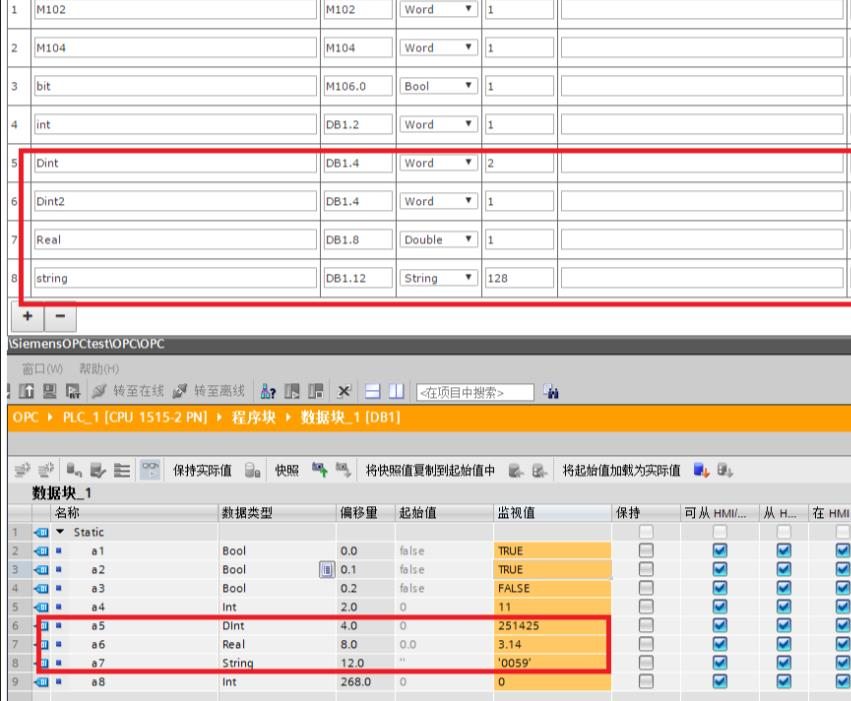Click the X delete icon in toolbar
Viewport: 851px width, 701px height.
[x=344, y=391]
